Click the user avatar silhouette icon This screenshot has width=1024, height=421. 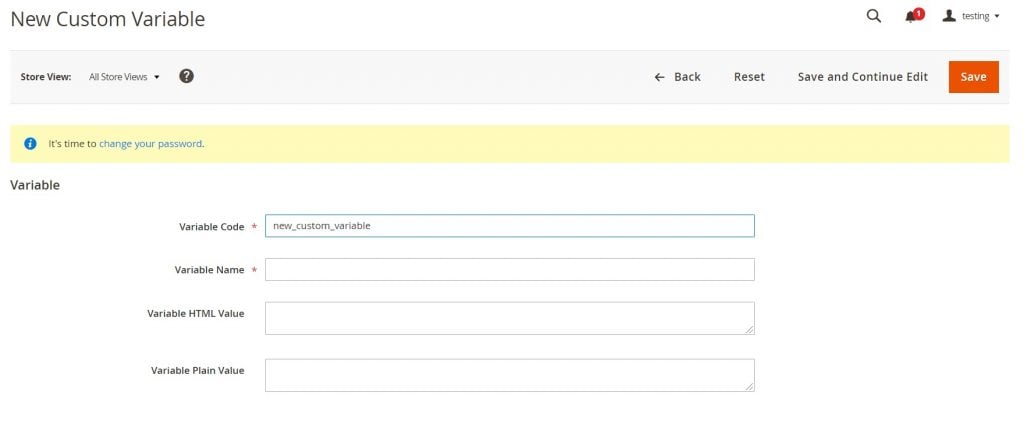click(949, 16)
